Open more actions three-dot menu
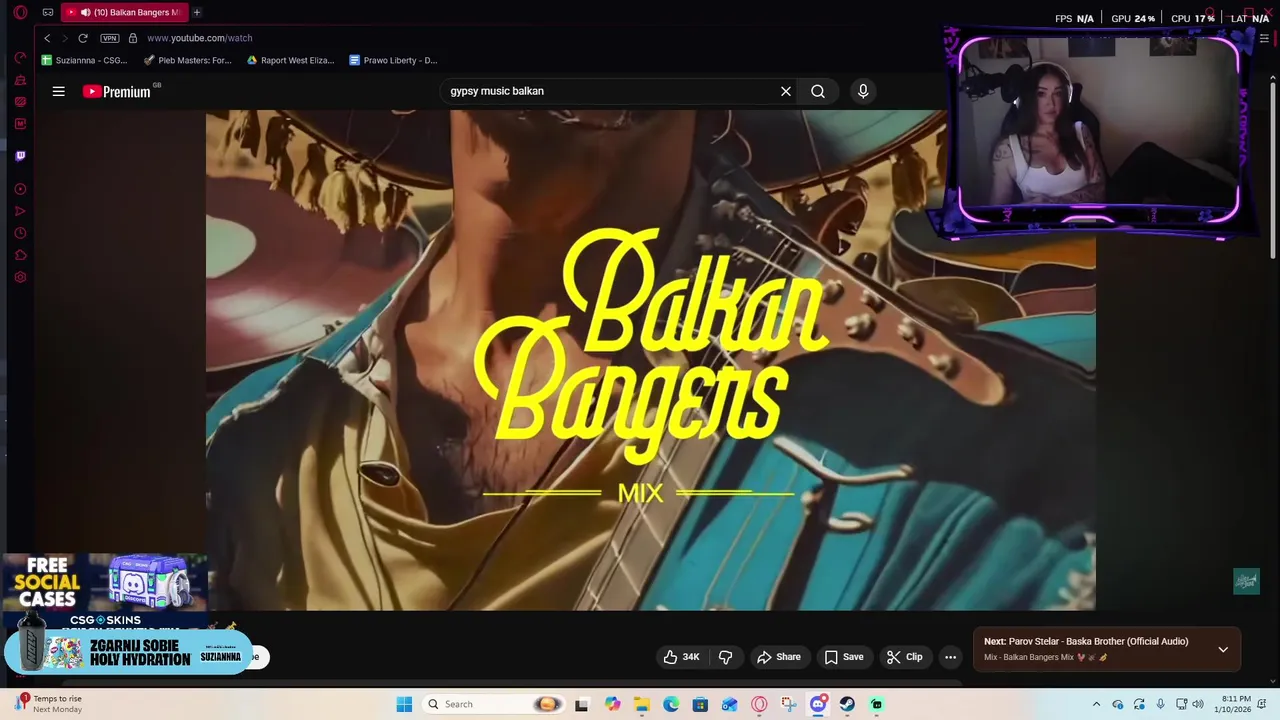The height and width of the screenshot is (720, 1280). pyautogui.click(x=950, y=657)
